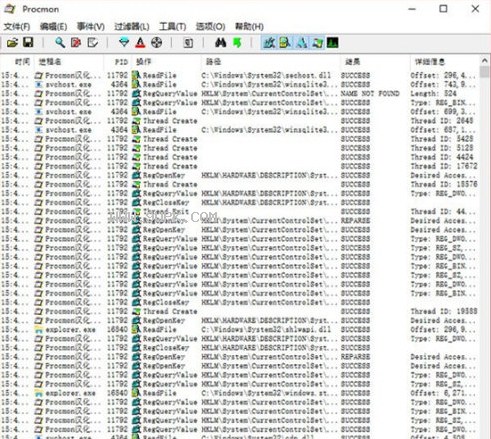The height and width of the screenshot is (439, 491).
Task: Select the Offset: 743 detail cell
Action: tap(443, 84)
